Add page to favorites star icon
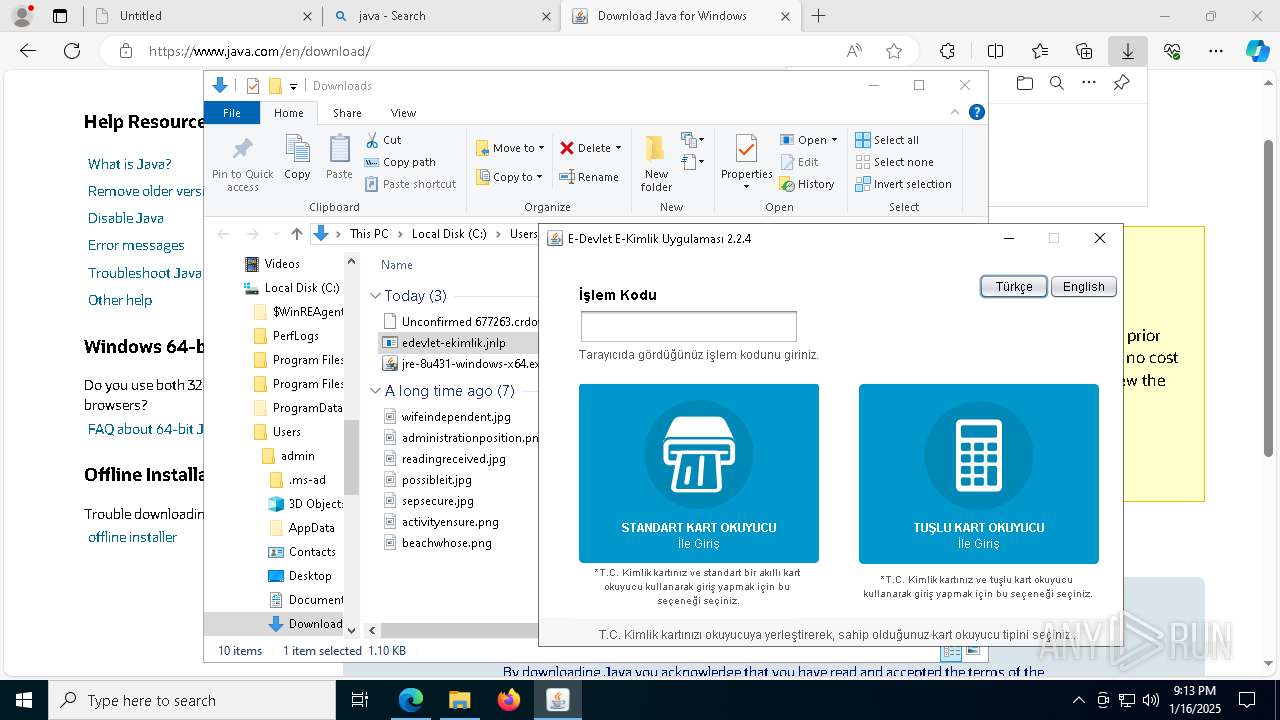The image size is (1280, 720). [x=894, y=51]
